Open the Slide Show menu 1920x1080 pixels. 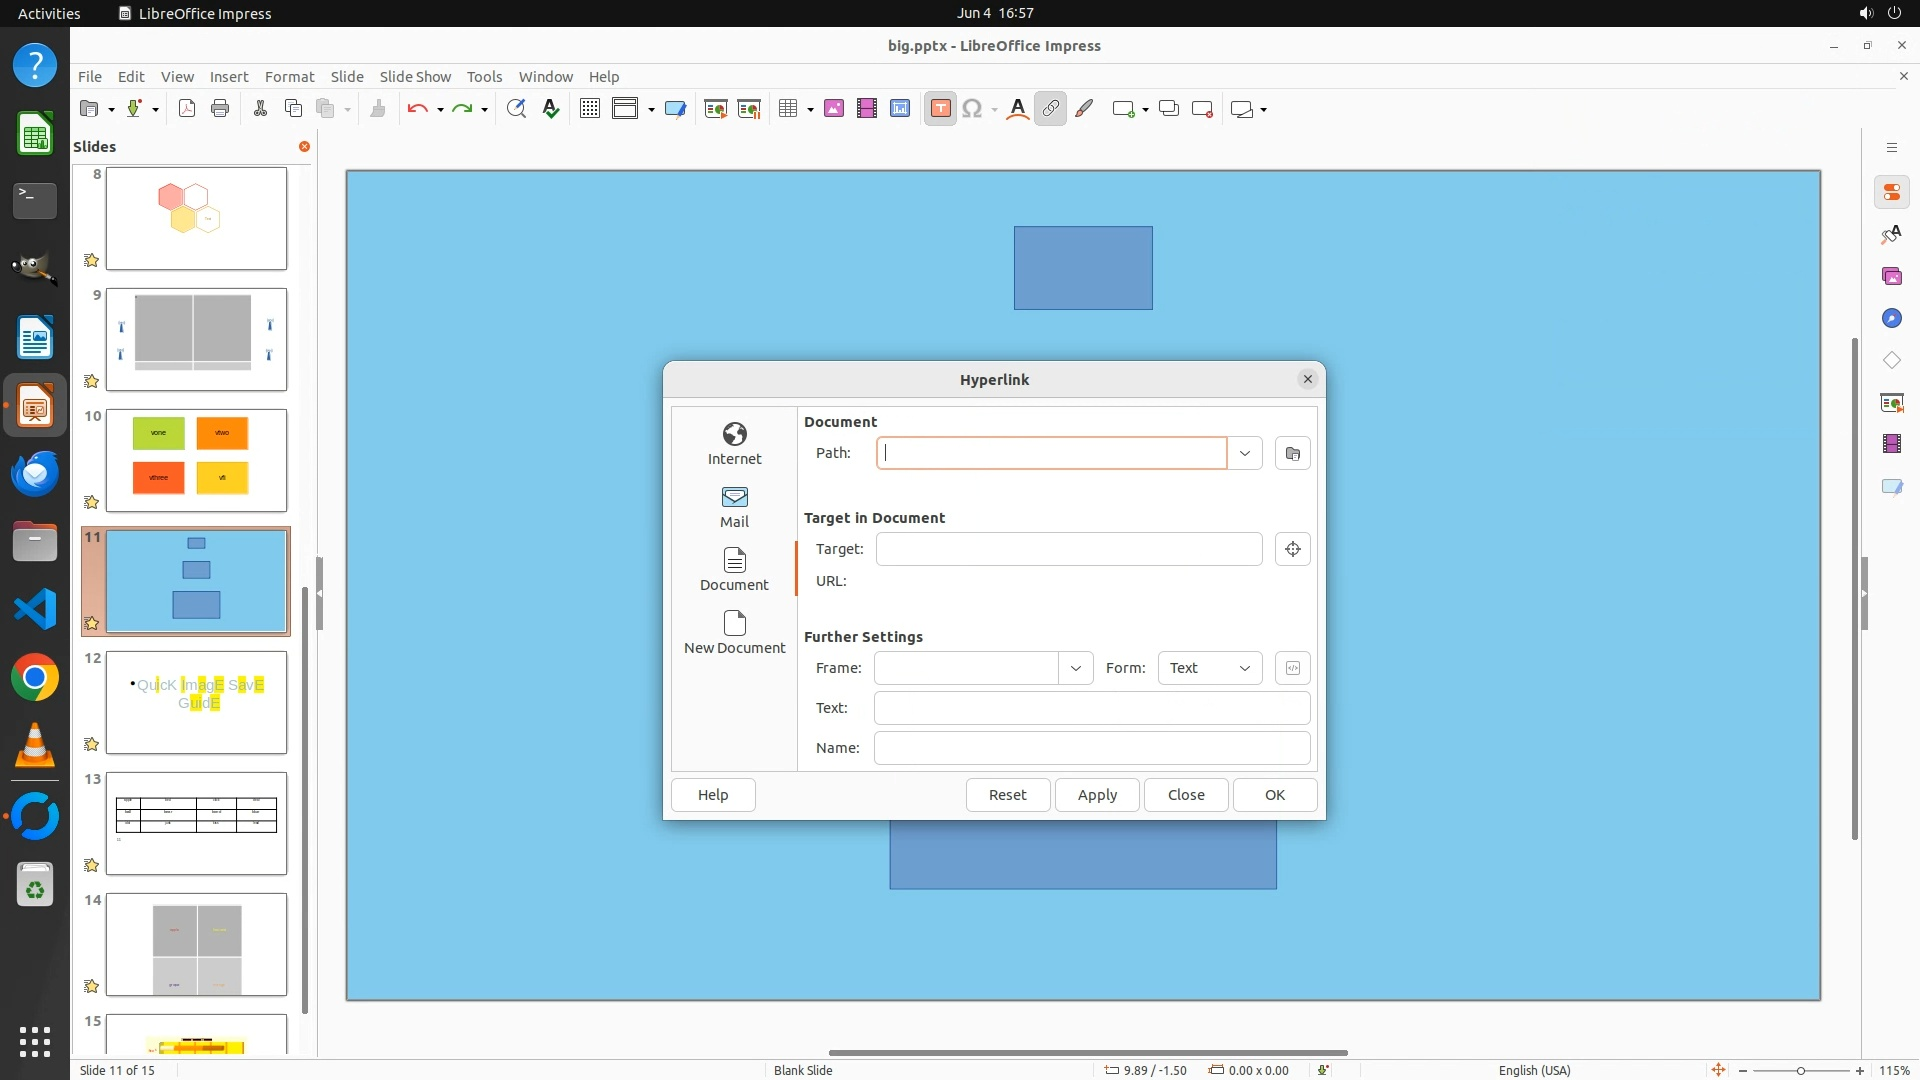click(x=415, y=77)
